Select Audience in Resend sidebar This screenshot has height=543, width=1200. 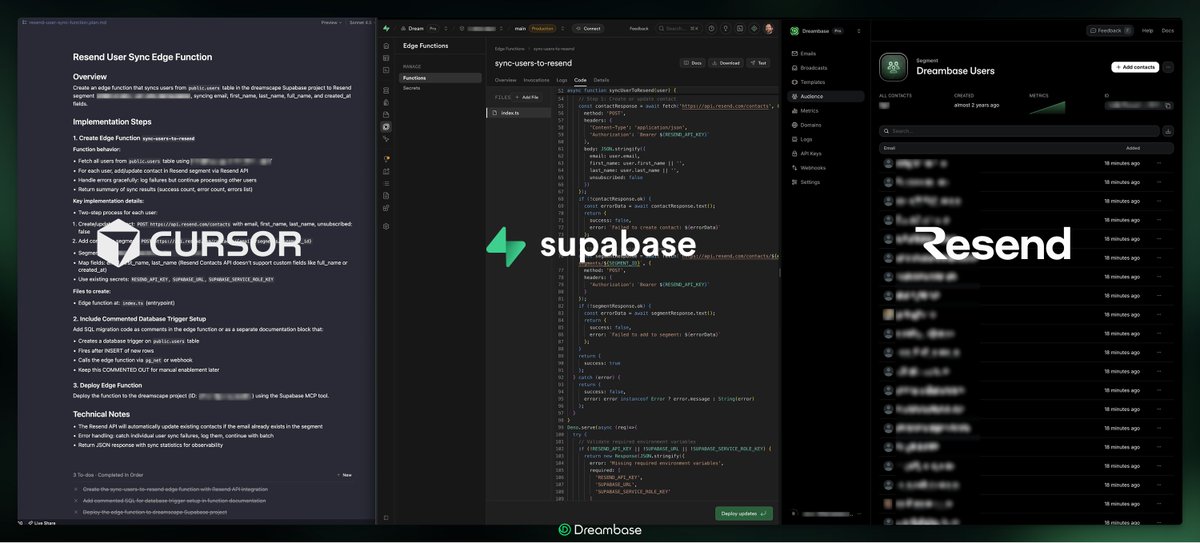(x=825, y=96)
